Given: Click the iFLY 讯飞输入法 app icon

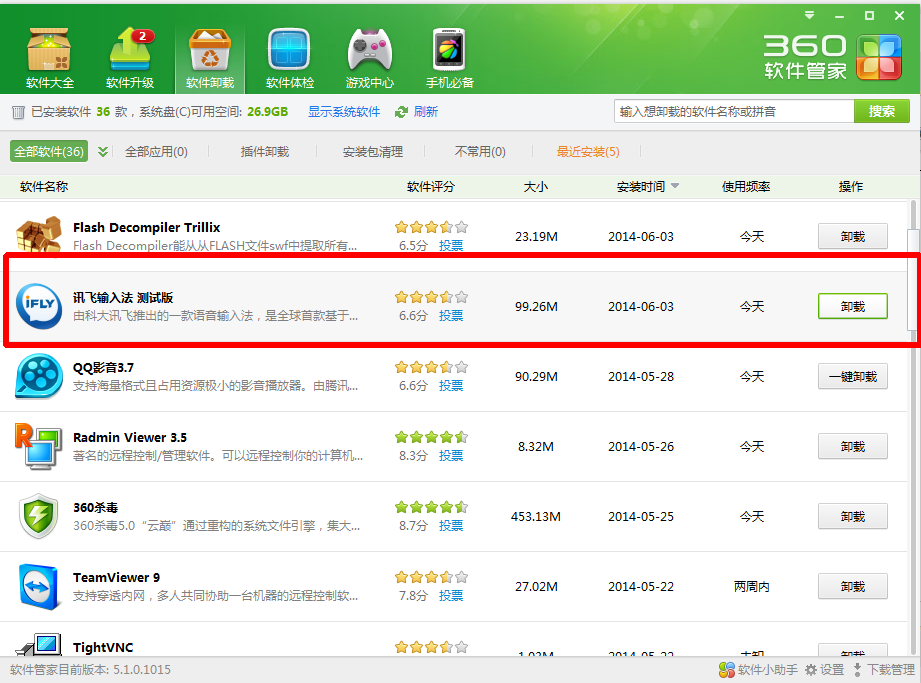Looking at the screenshot, I should pyautogui.click(x=39, y=306).
